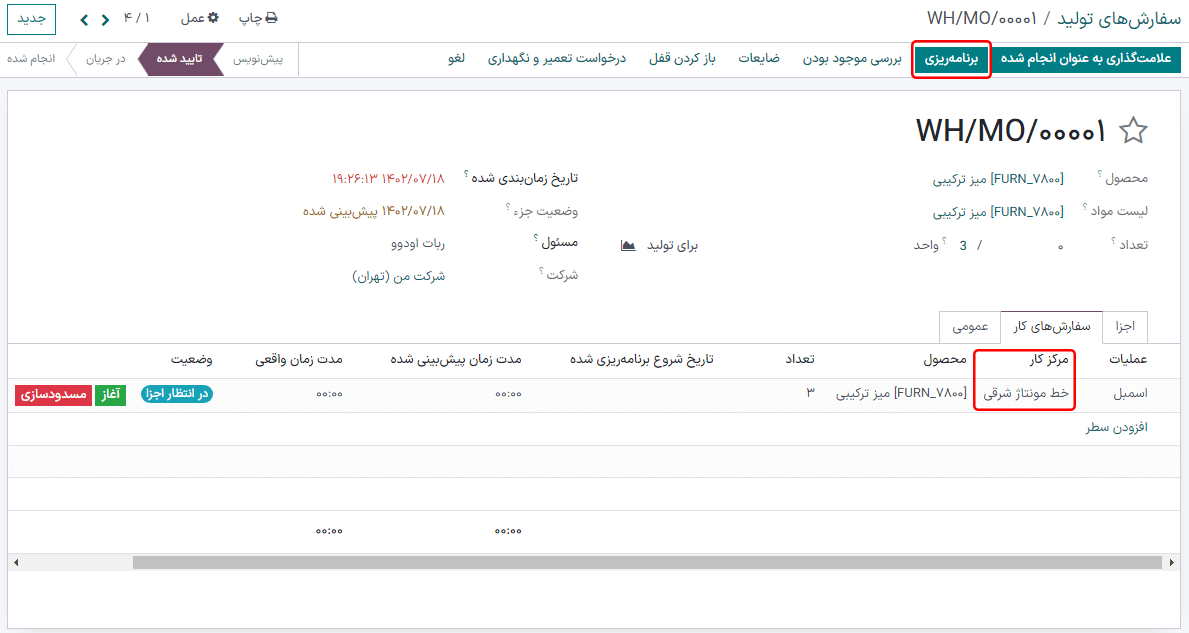Click the جدید button to create a record

(x=31, y=19)
